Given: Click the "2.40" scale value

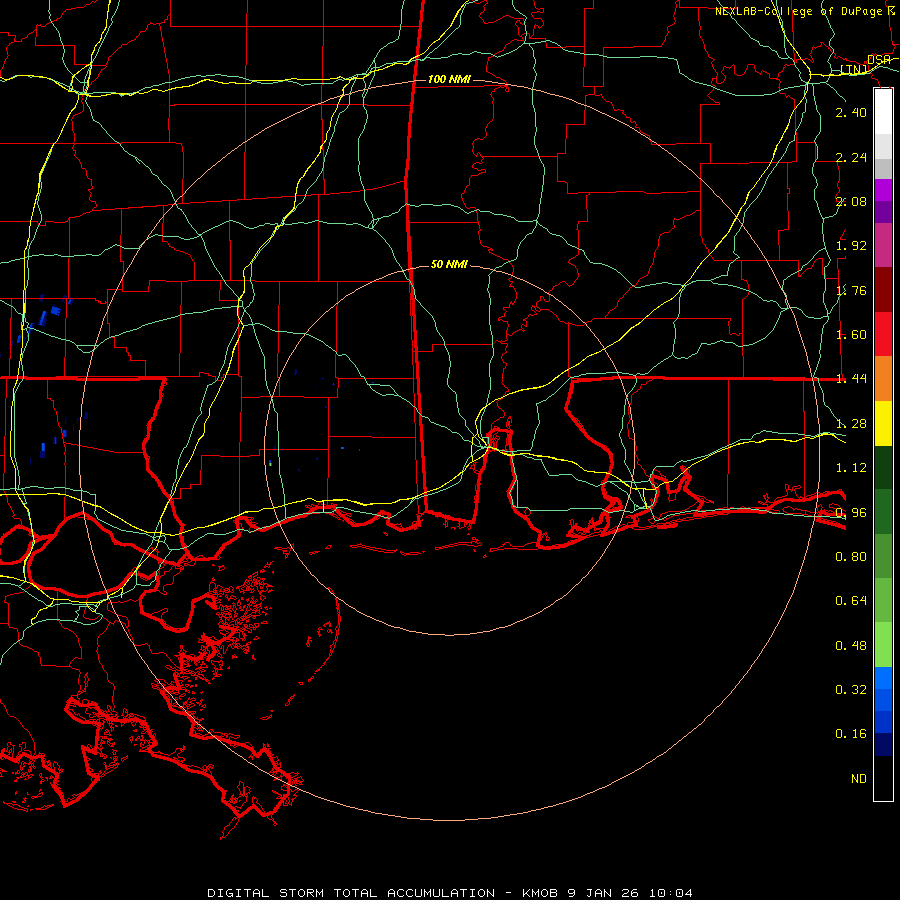Looking at the screenshot, I should tap(851, 112).
